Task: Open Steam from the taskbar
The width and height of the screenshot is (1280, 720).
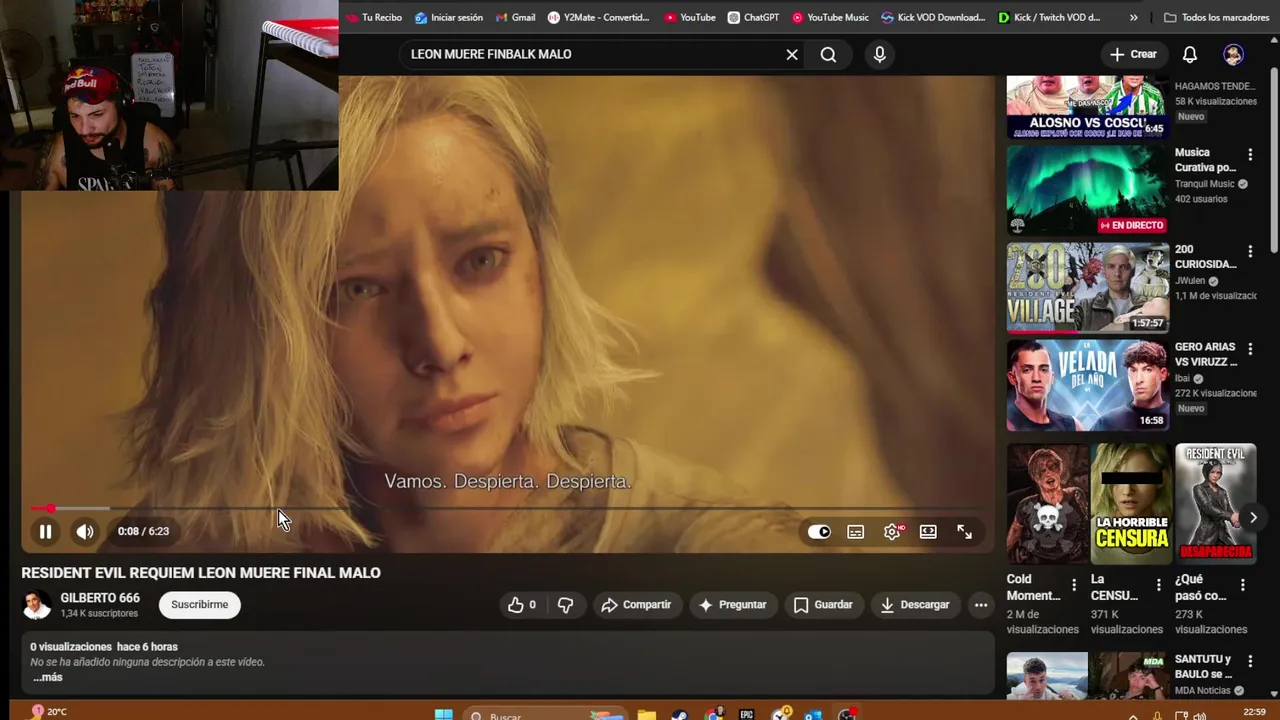Action: [679, 715]
